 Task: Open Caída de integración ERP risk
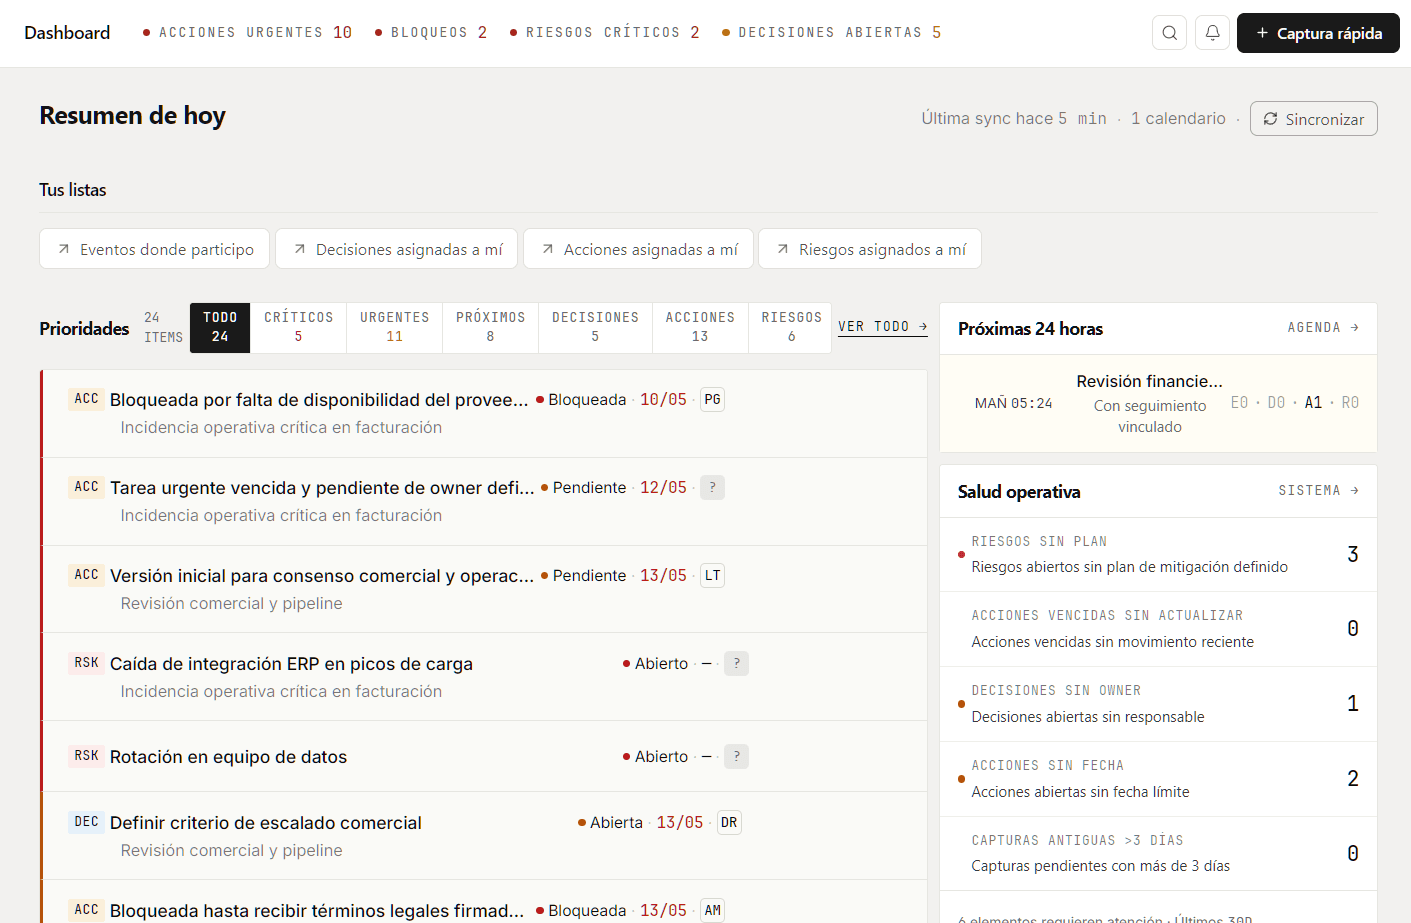tap(484, 677)
